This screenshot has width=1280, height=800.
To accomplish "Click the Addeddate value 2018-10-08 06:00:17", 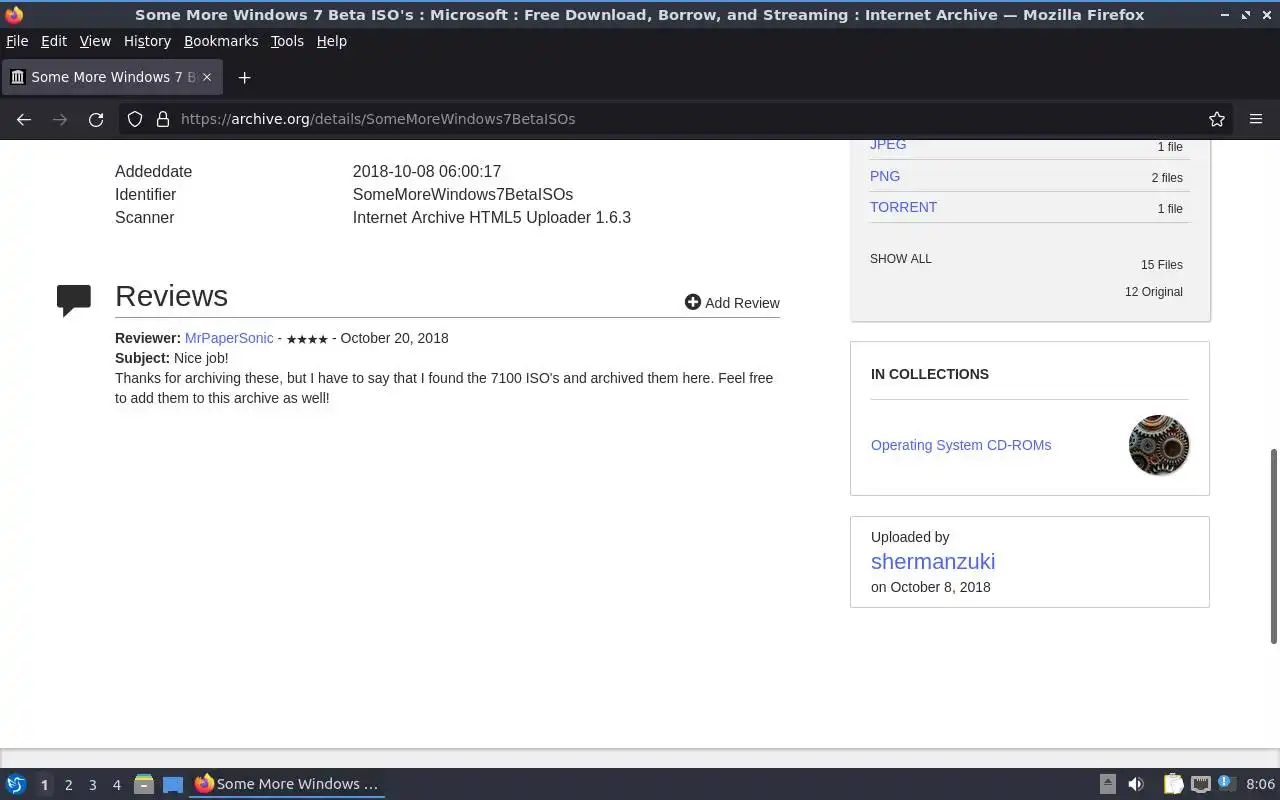I will (x=427, y=172).
